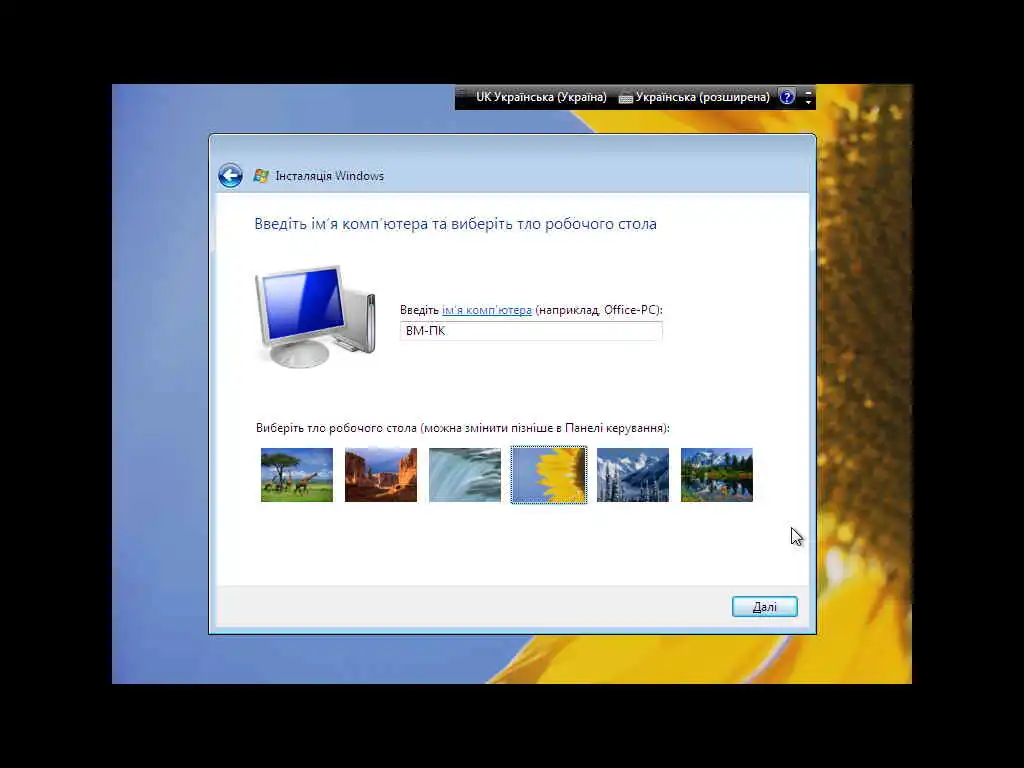Click the keyboard layout icon in language bar
The width and height of the screenshot is (1024, 768).
[626, 98]
